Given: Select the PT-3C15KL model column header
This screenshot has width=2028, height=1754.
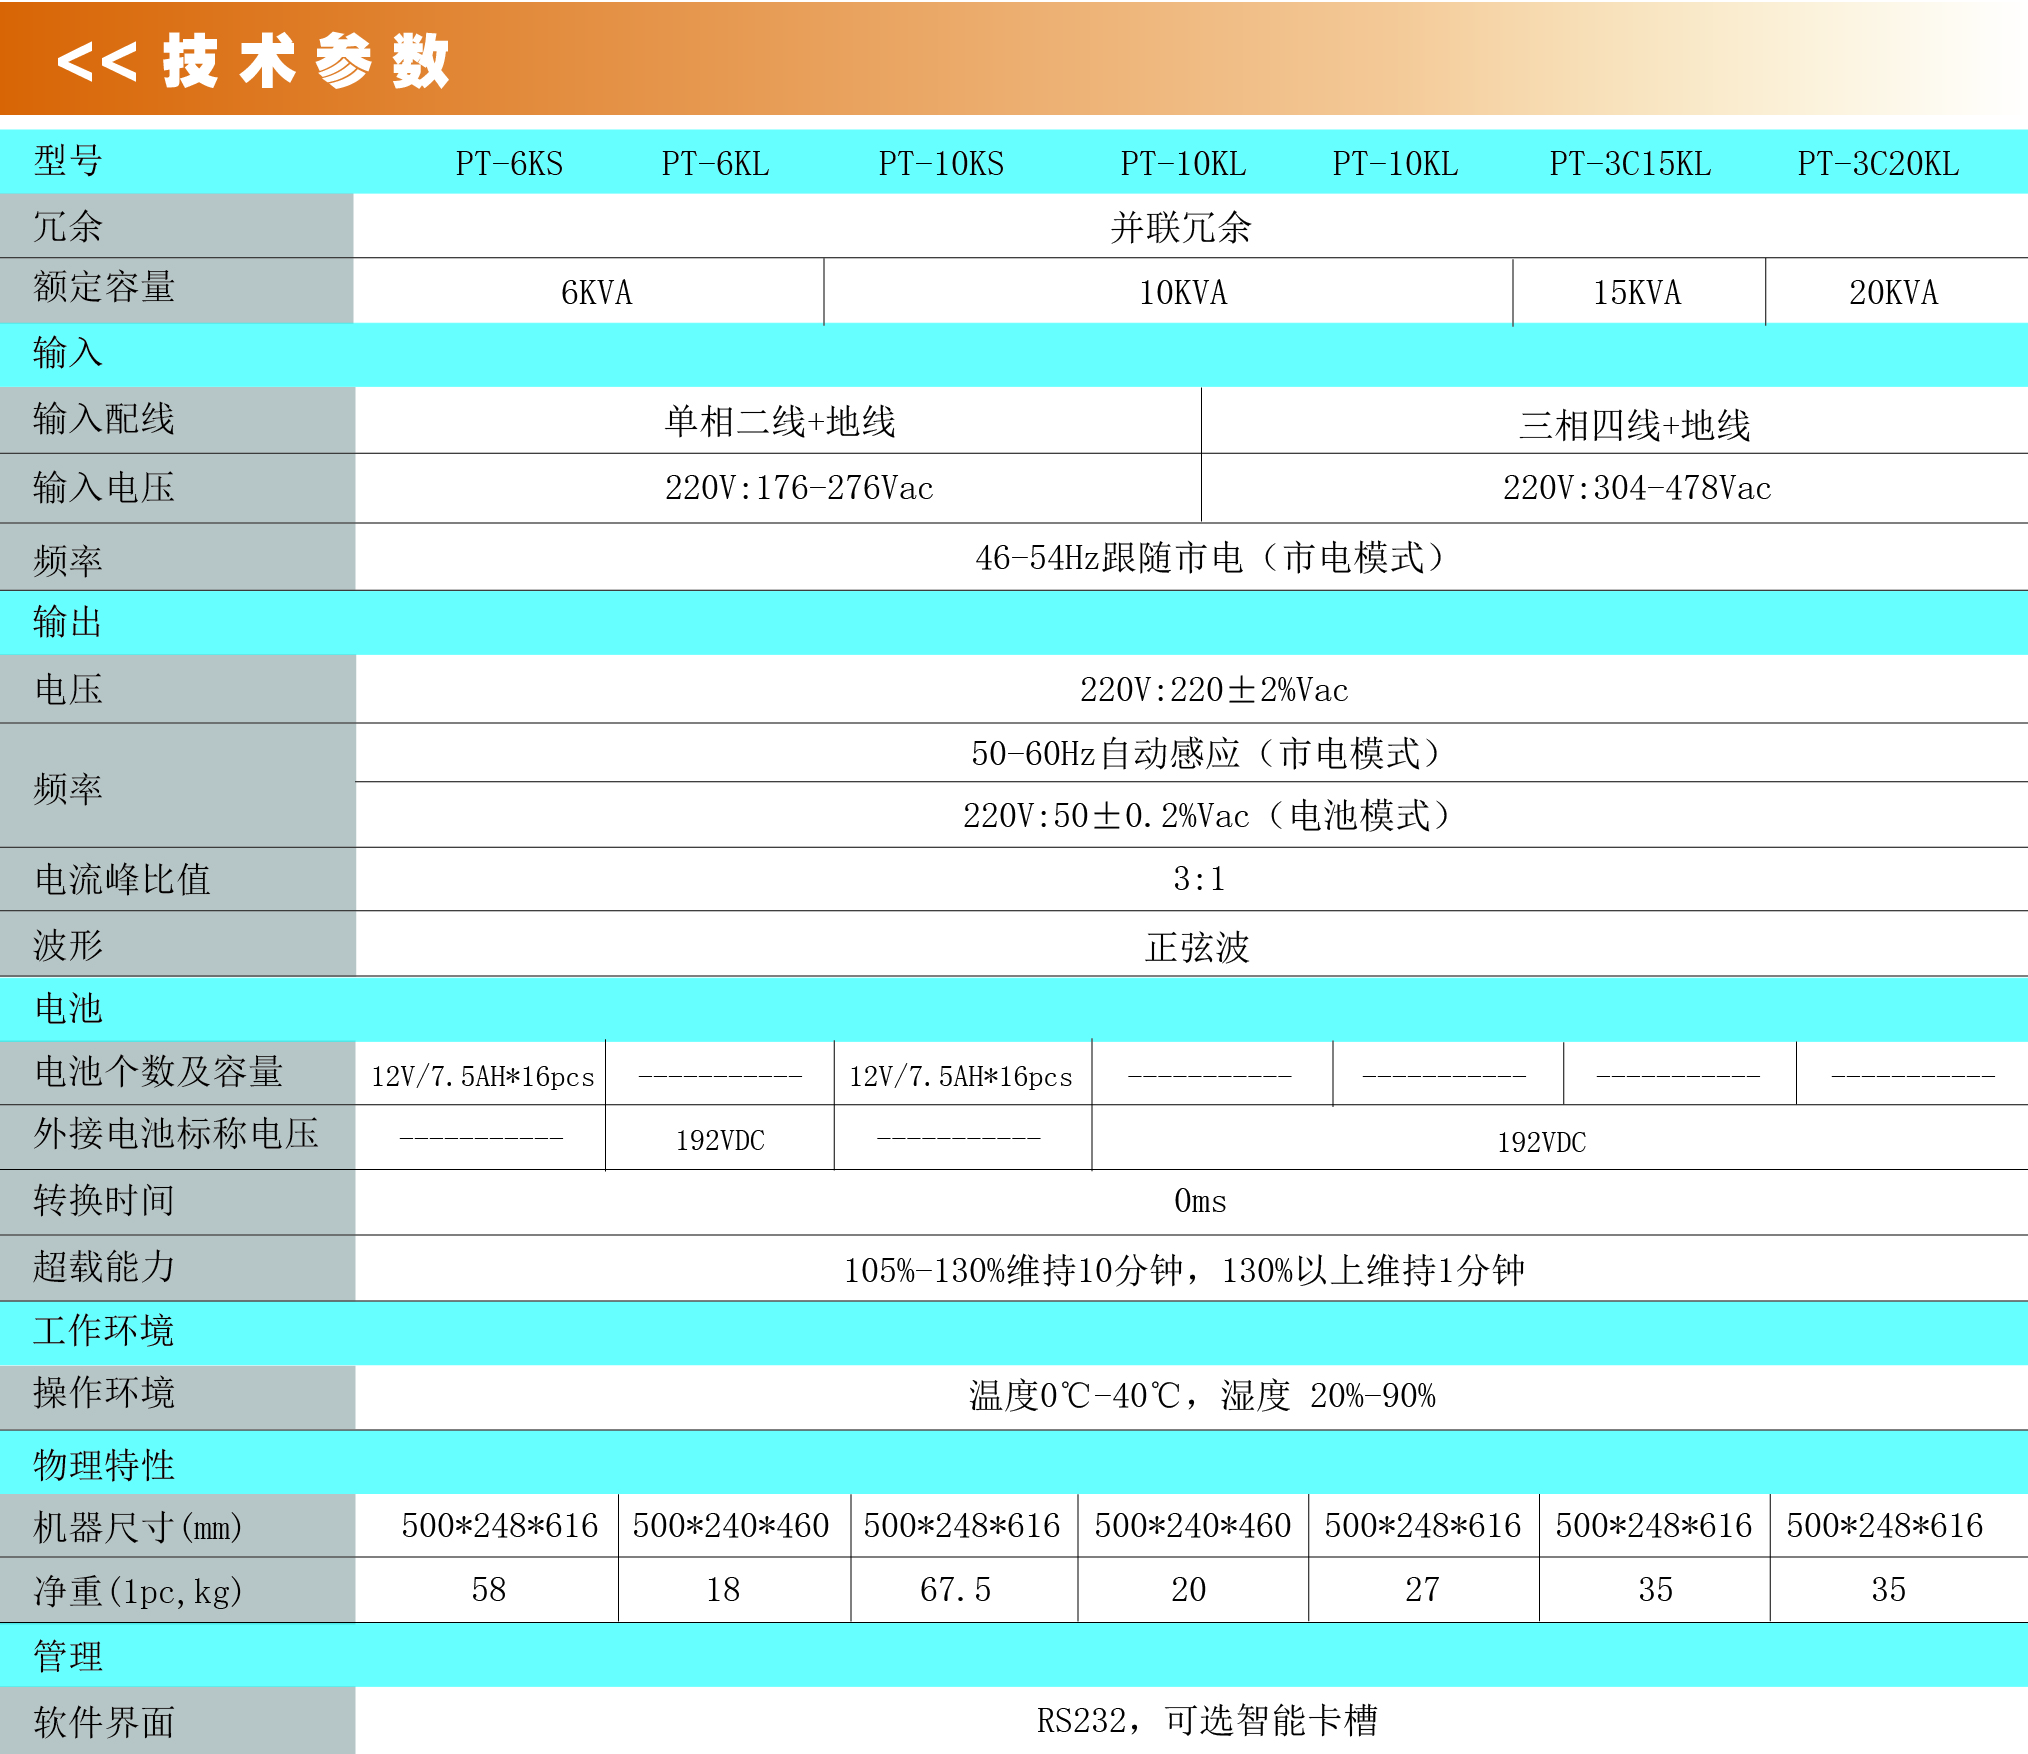Looking at the screenshot, I should pos(1630,163).
